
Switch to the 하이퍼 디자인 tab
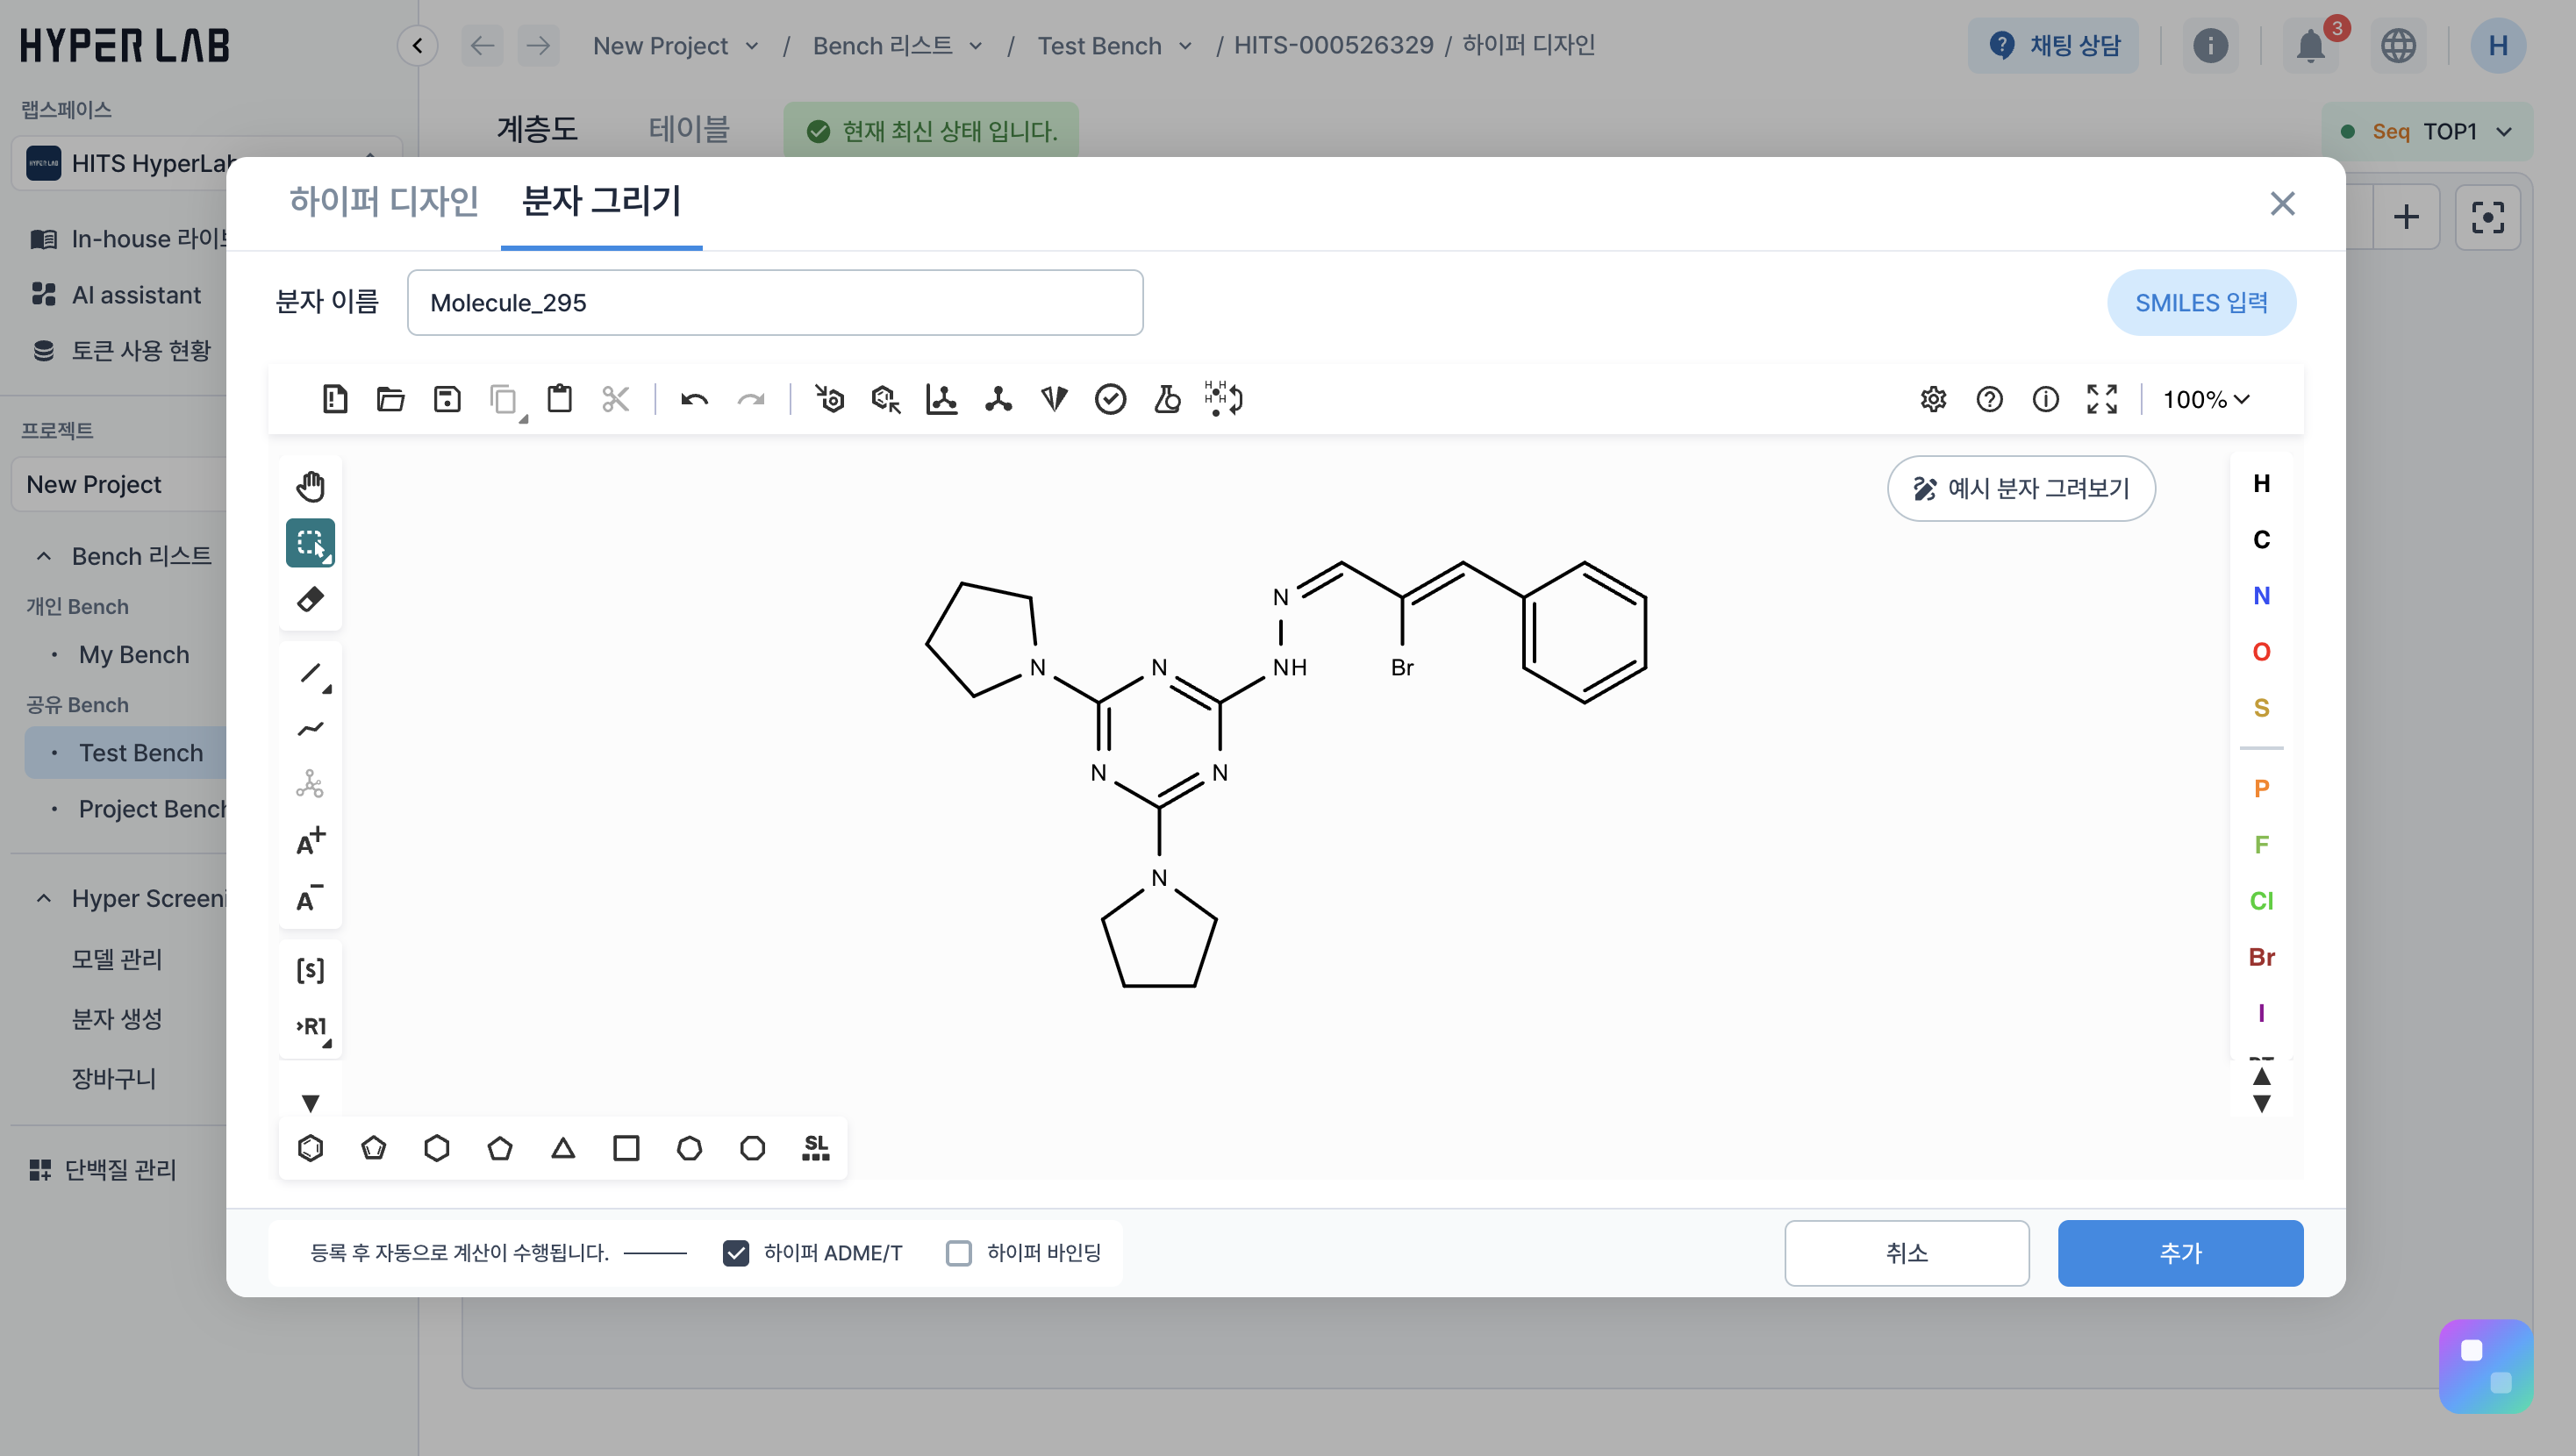384,201
